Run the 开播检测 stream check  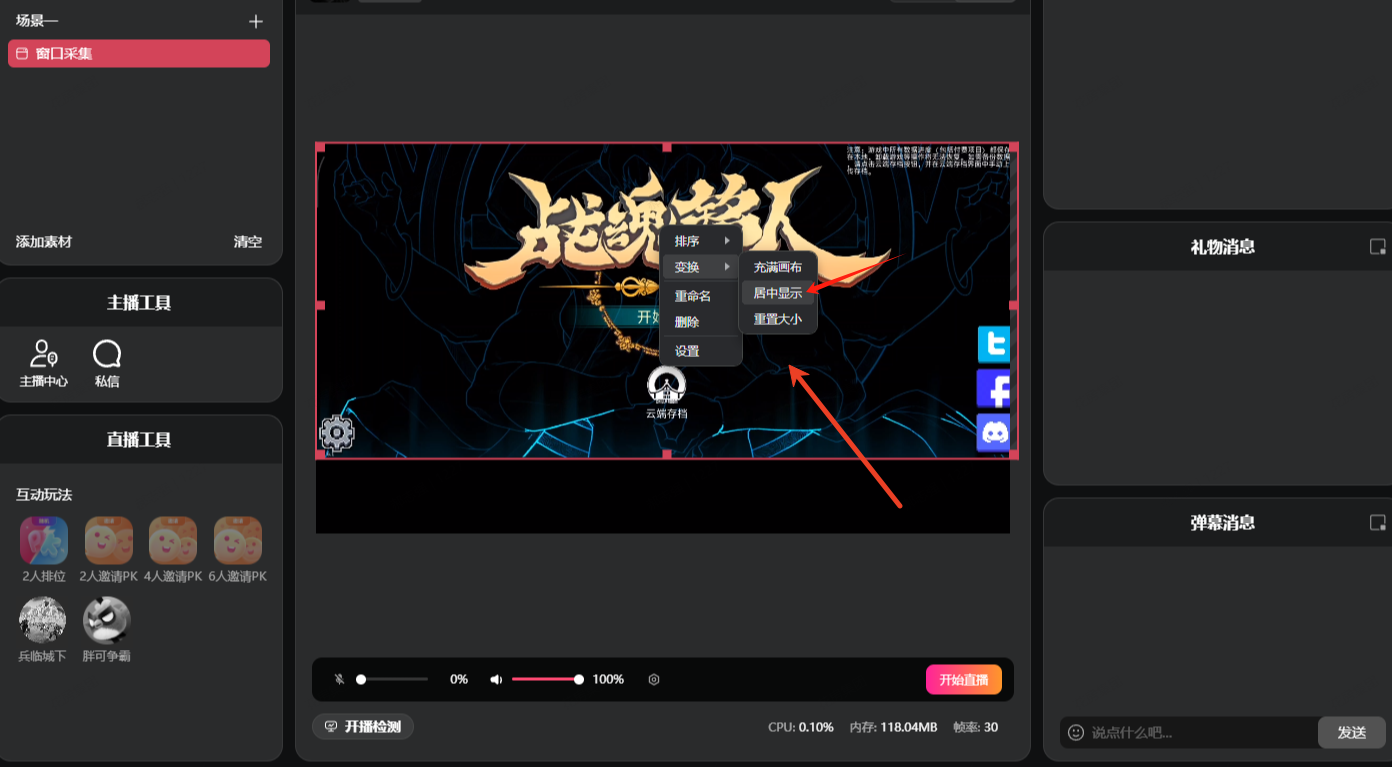[x=362, y=727]
